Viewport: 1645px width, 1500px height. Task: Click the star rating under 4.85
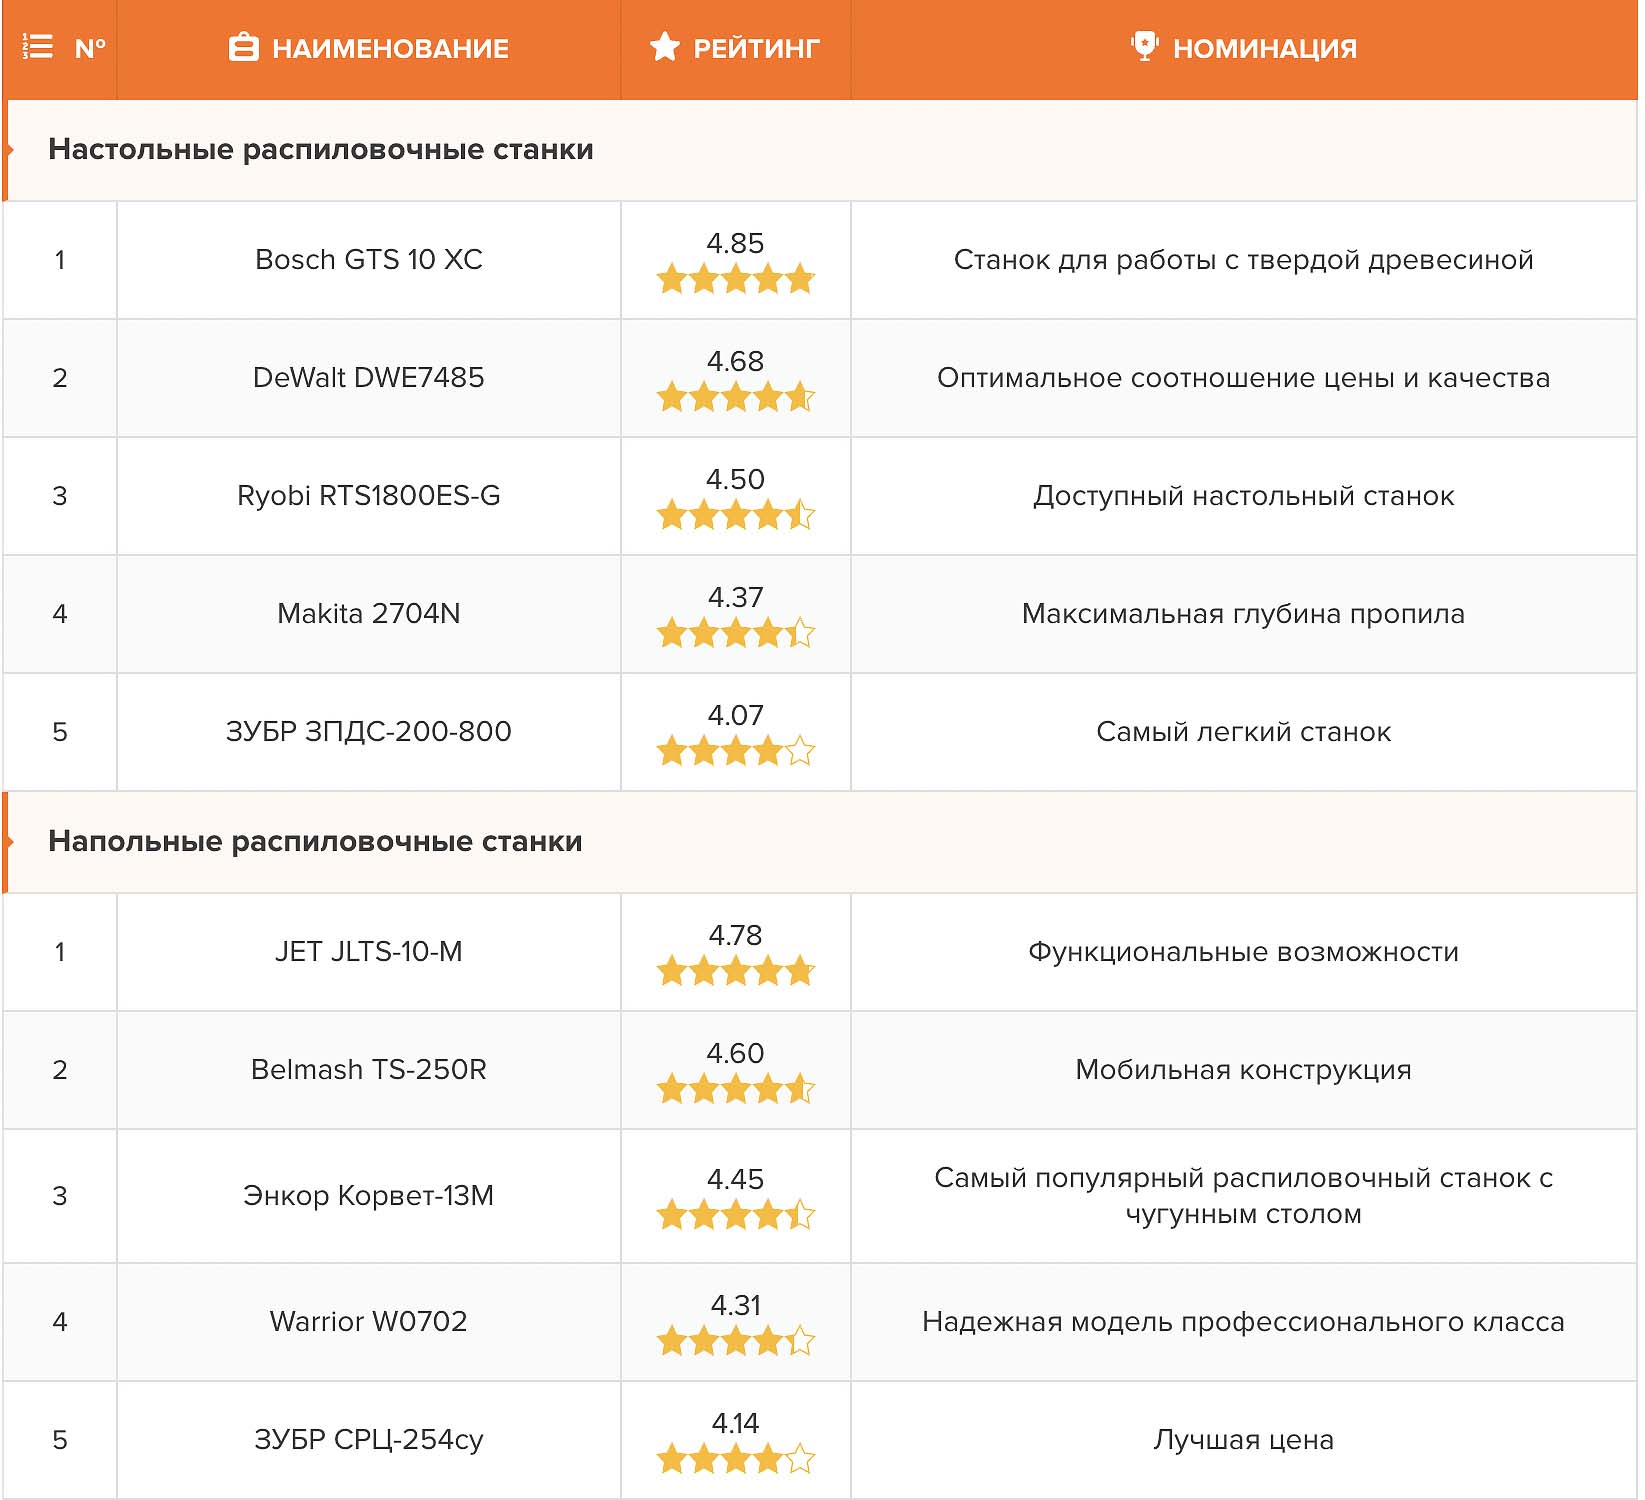(735, 279)
